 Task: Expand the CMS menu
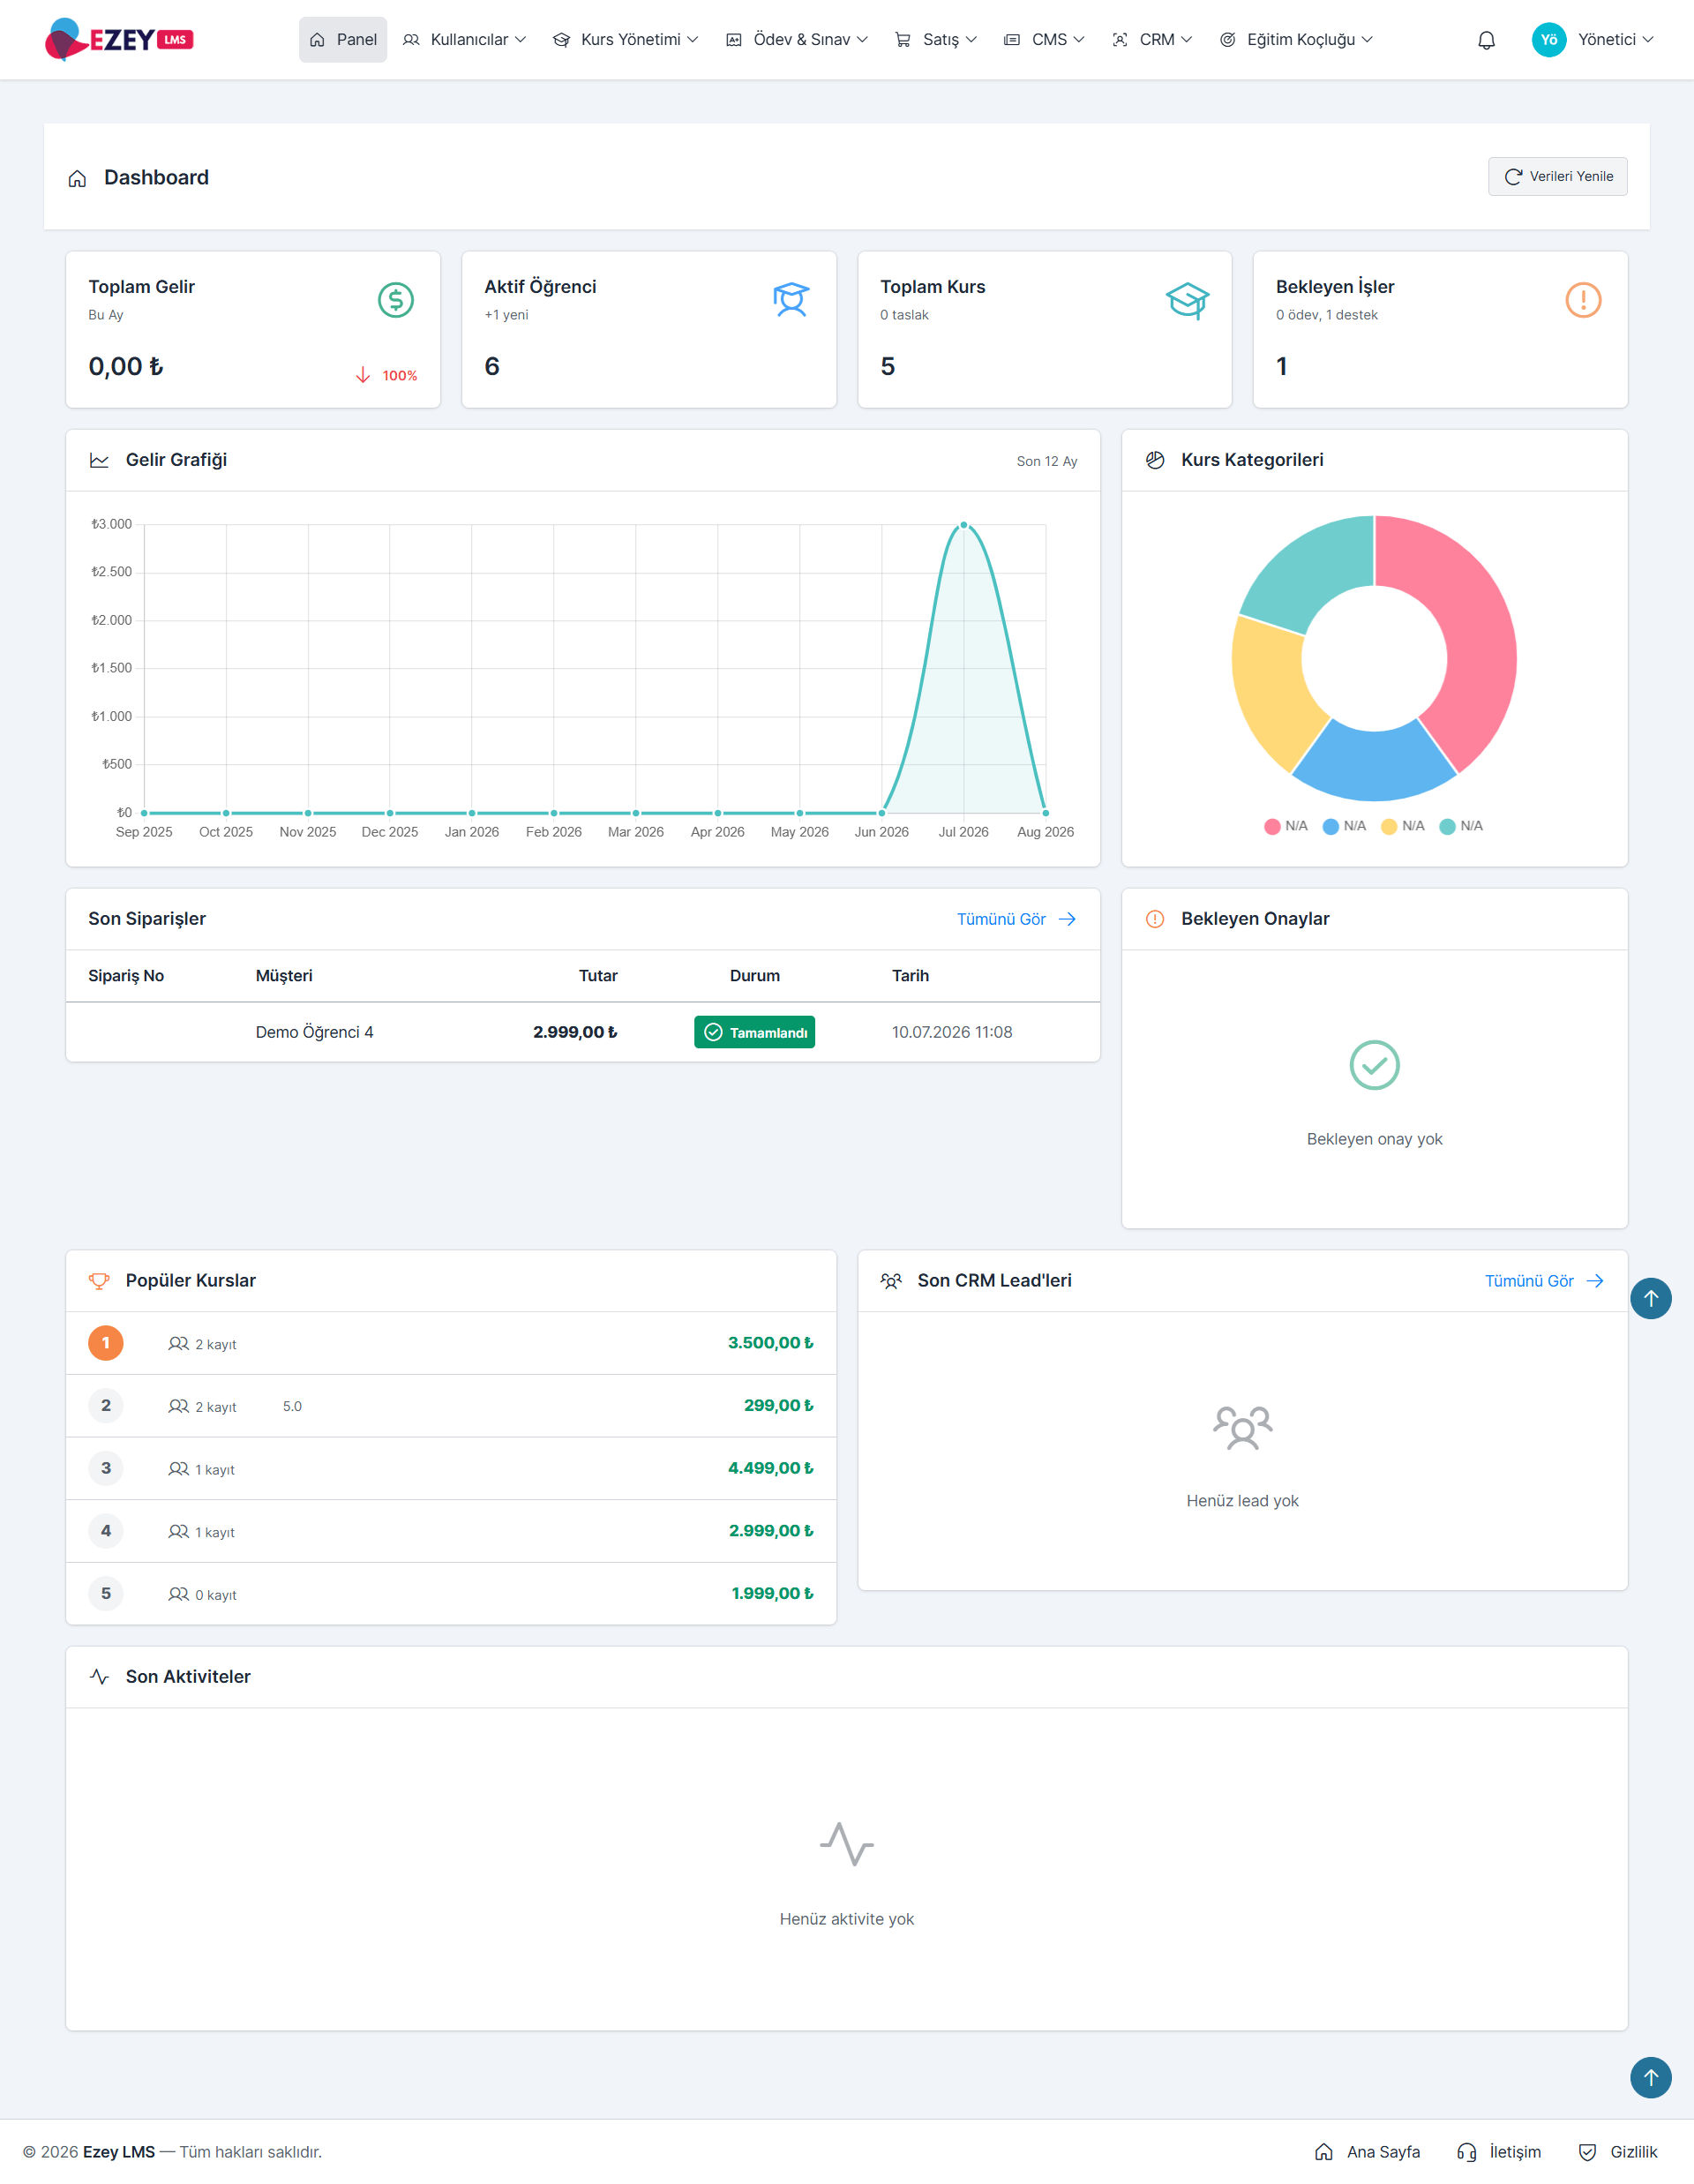[1044, 40]
